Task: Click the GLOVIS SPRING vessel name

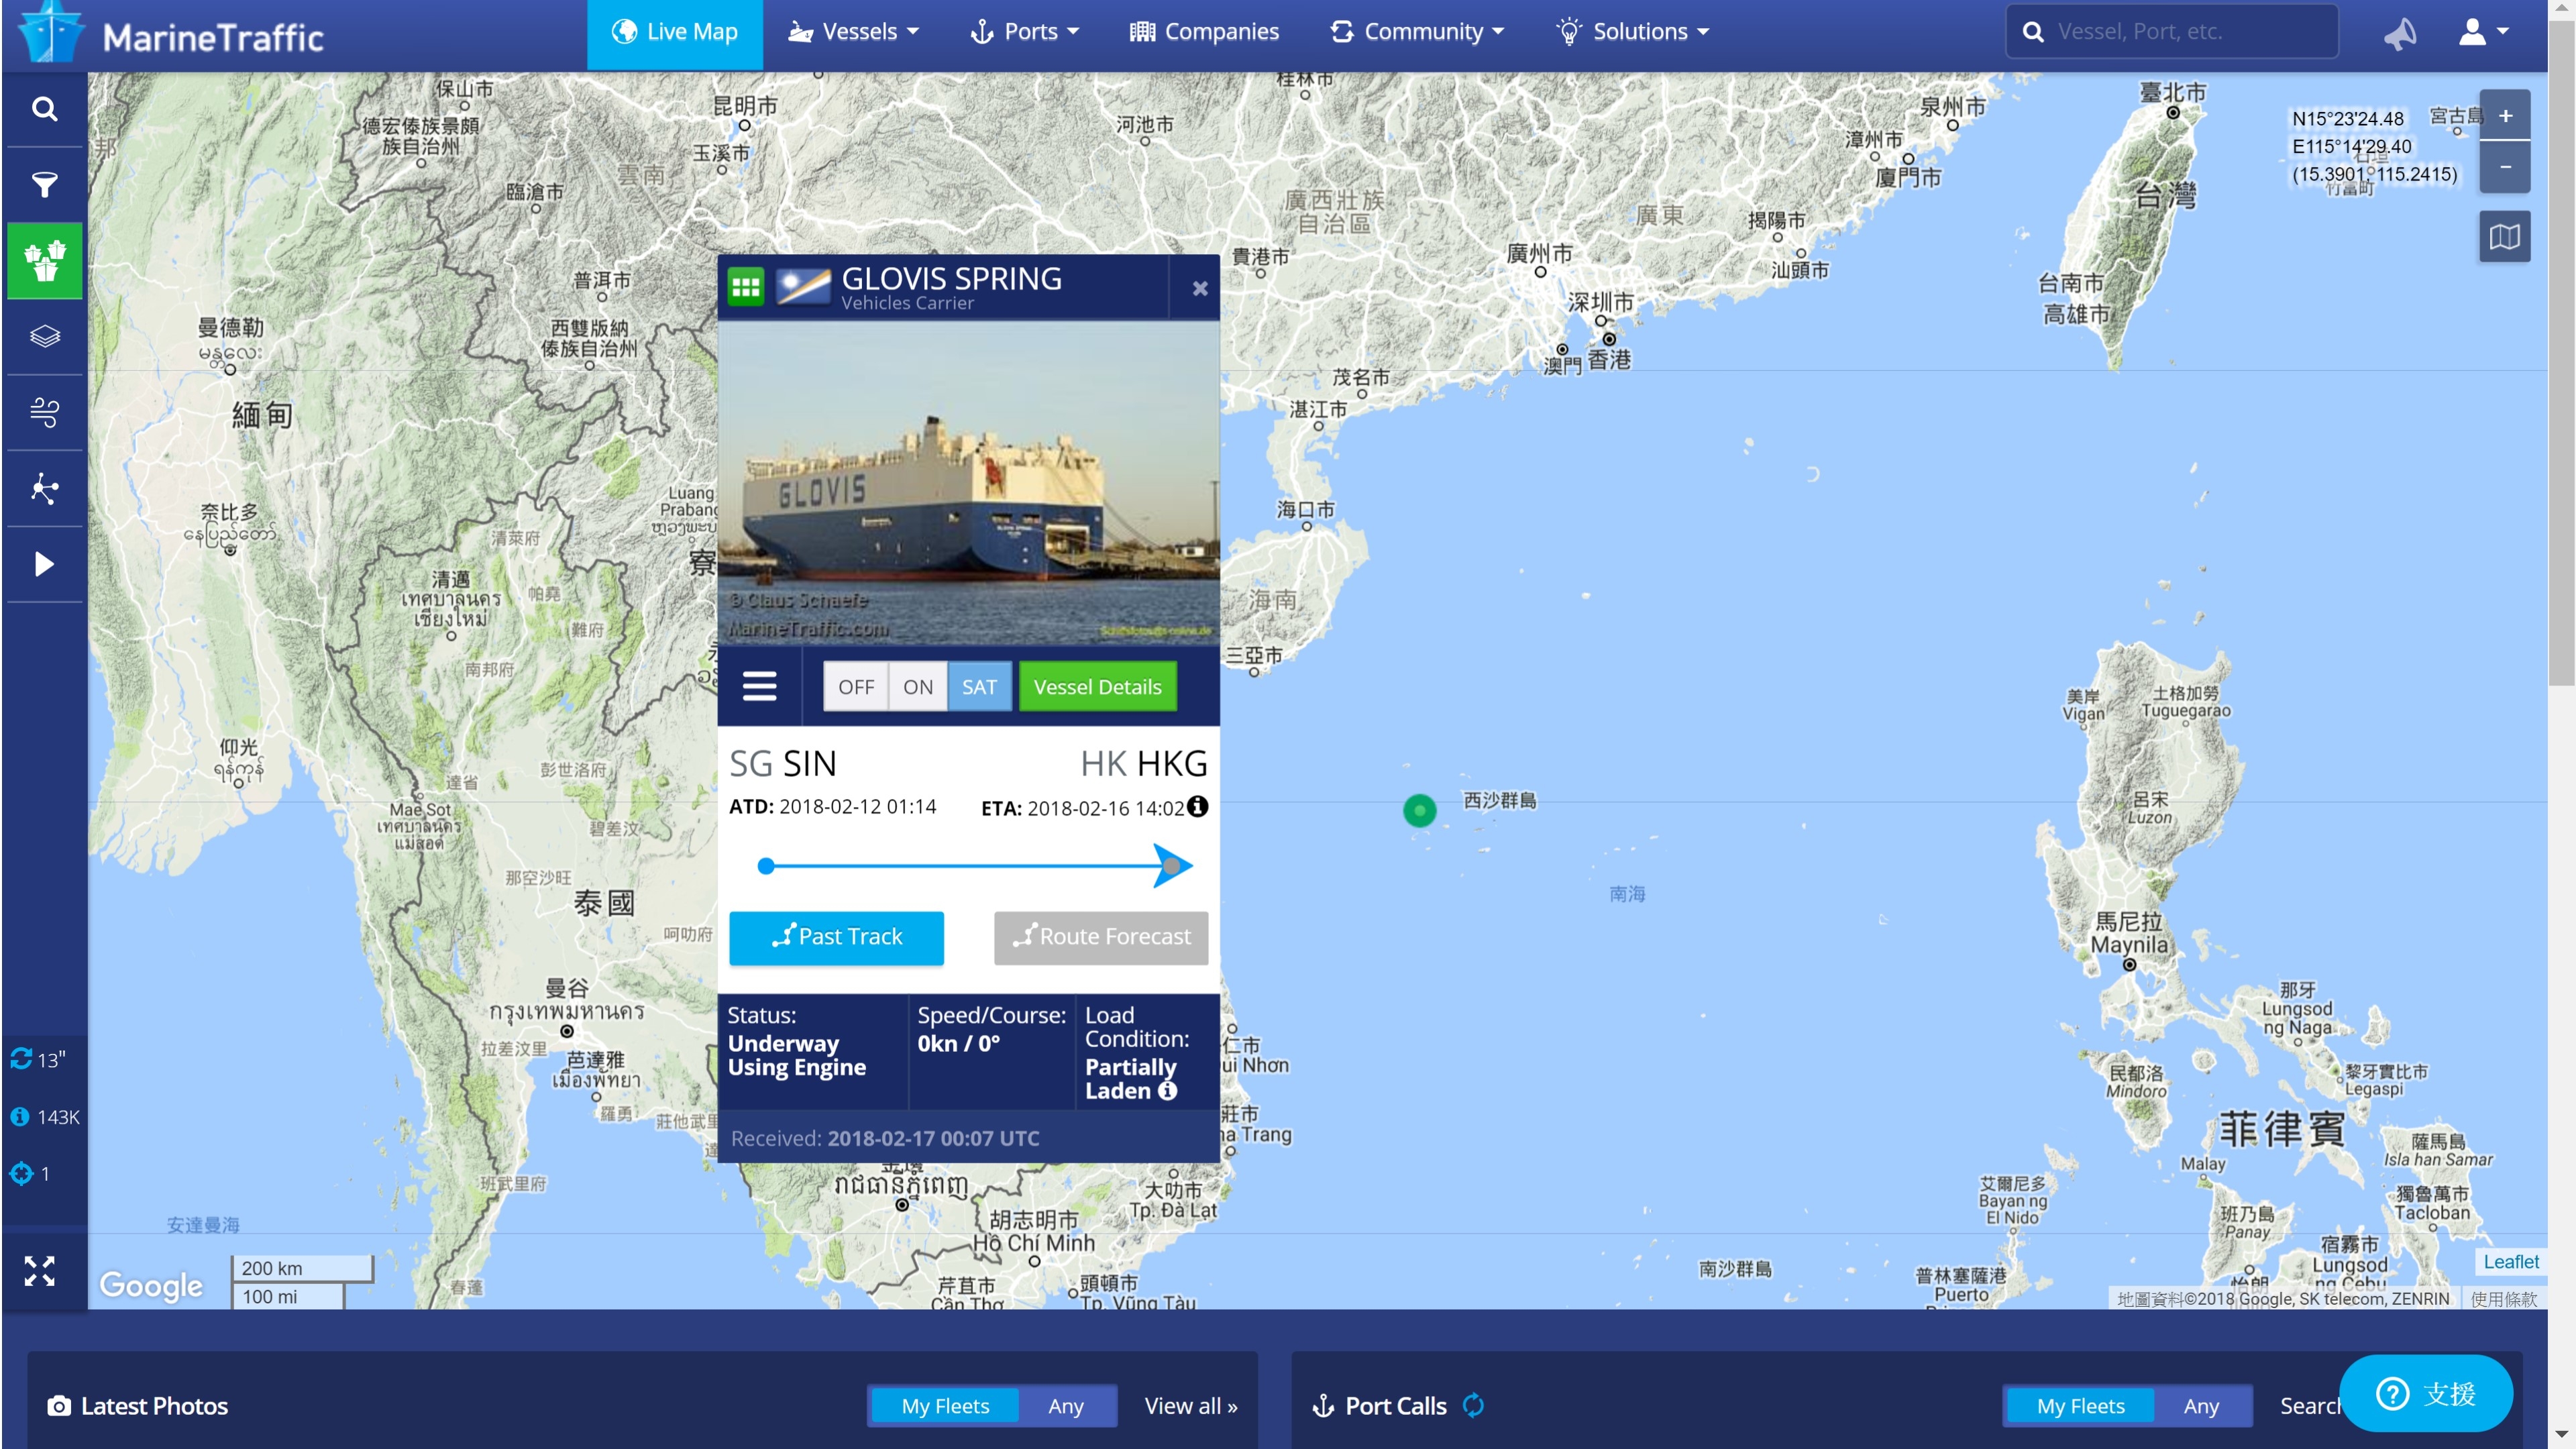Action: click(x=951, y=278)
